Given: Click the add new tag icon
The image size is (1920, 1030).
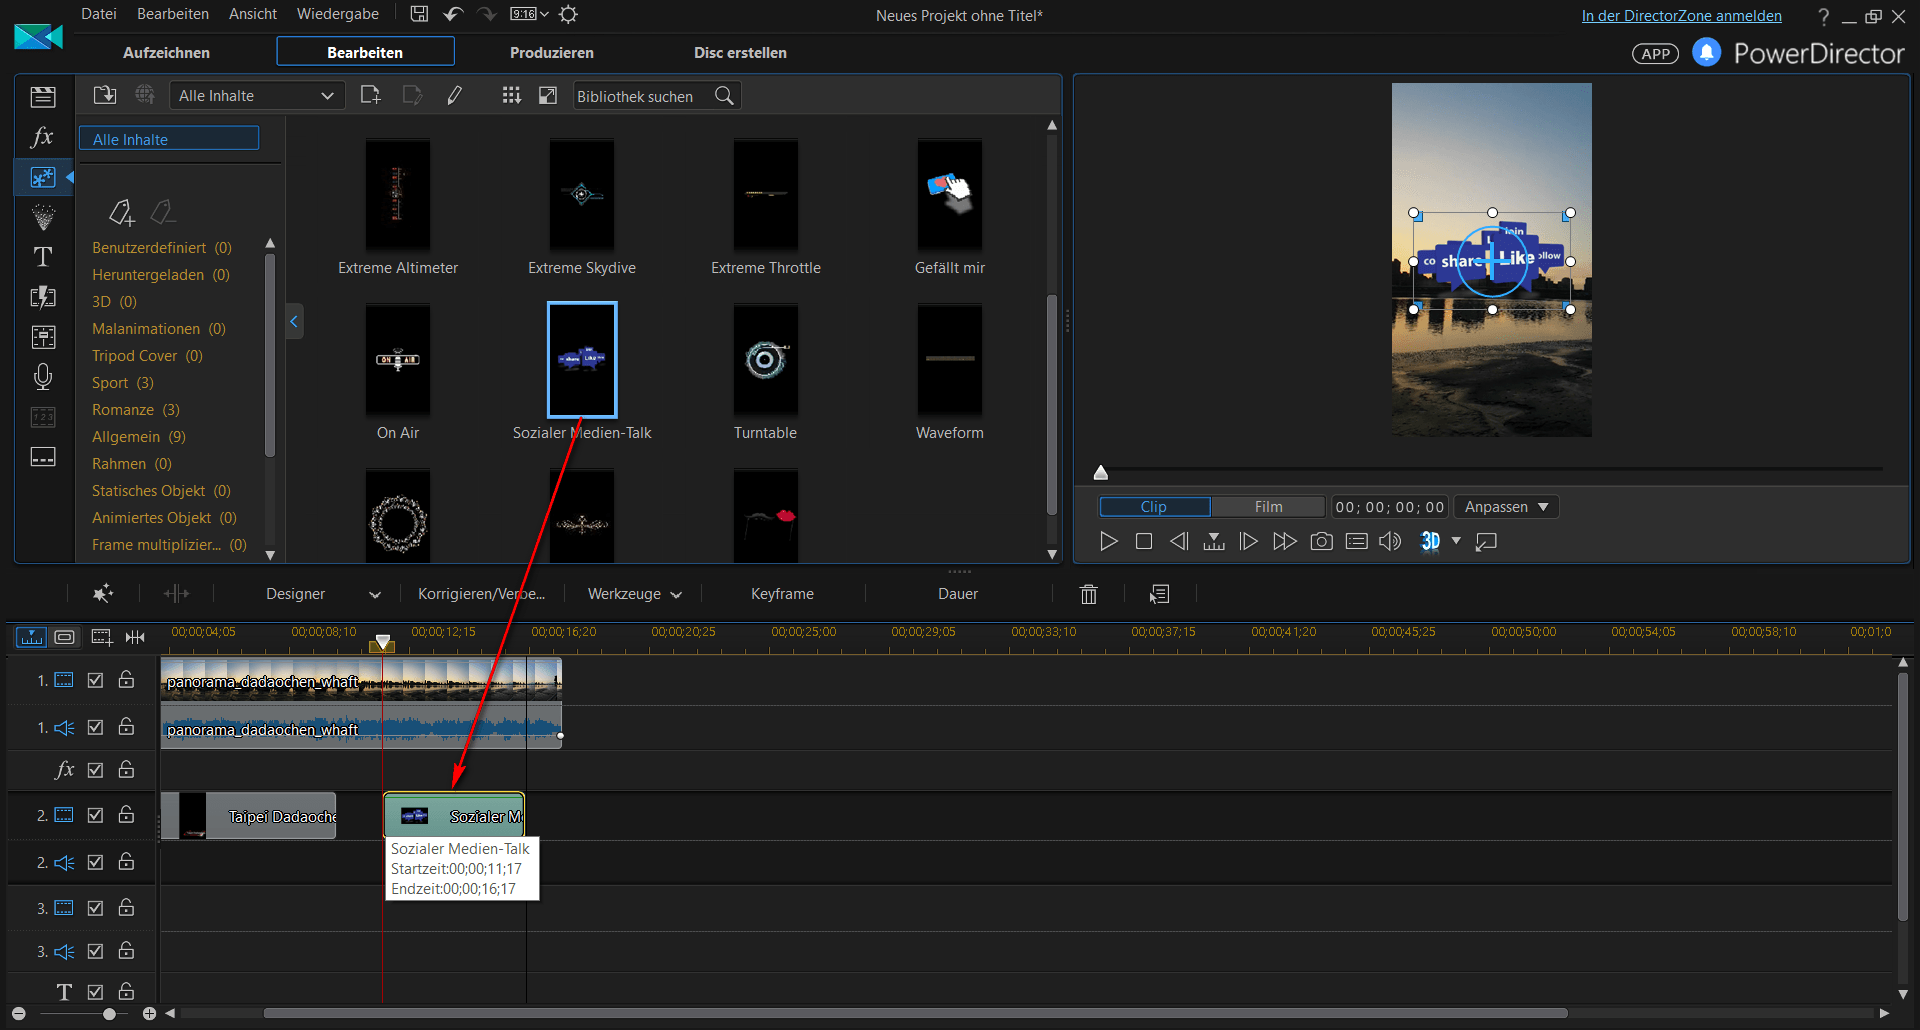Looking at the screenshot, I should click(x=121, y=212).
